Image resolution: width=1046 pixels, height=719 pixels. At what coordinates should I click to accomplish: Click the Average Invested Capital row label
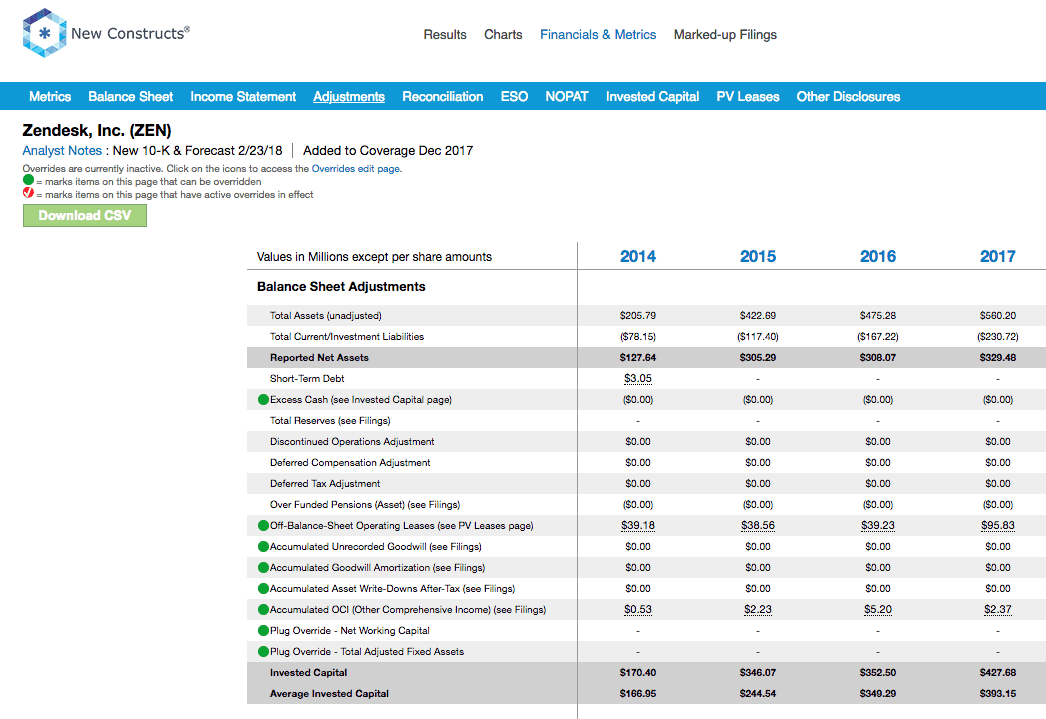coord(329,694)
